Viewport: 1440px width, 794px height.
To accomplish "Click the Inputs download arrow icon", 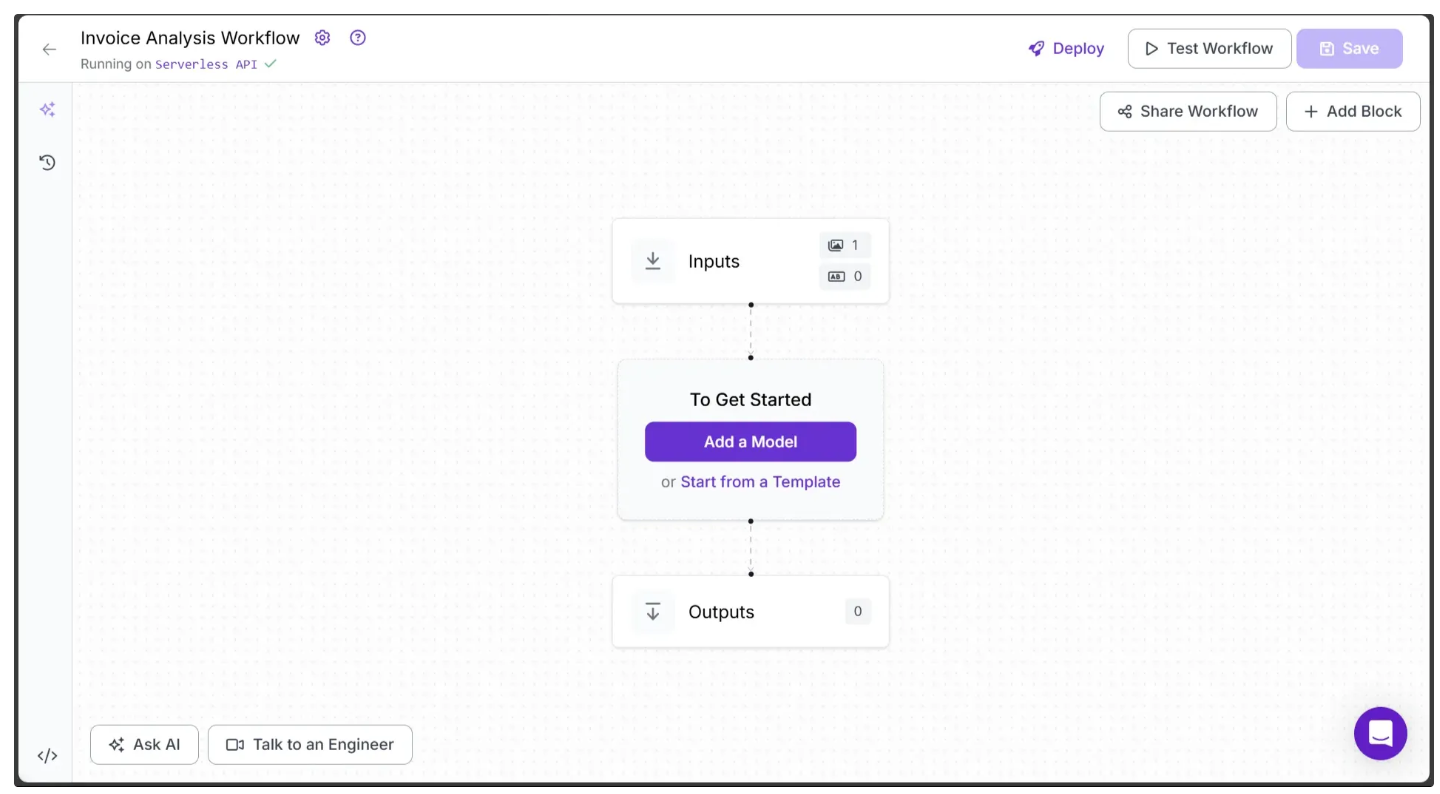I will click(653, 261).
